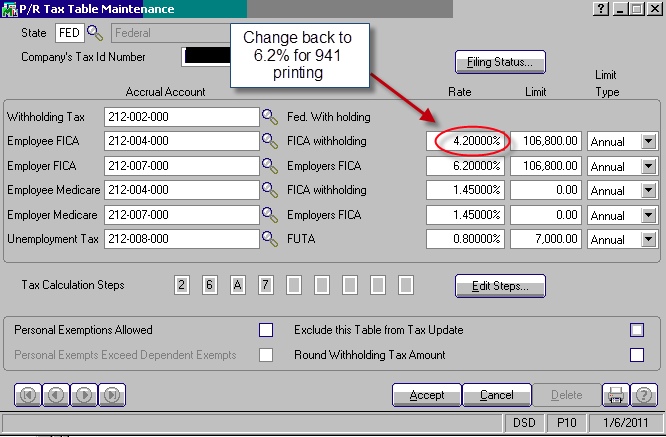The height and width of the screenshot is (437, 666).
Task: Open Employer FICA account lookup magnifier
Action: coord(270,166)
